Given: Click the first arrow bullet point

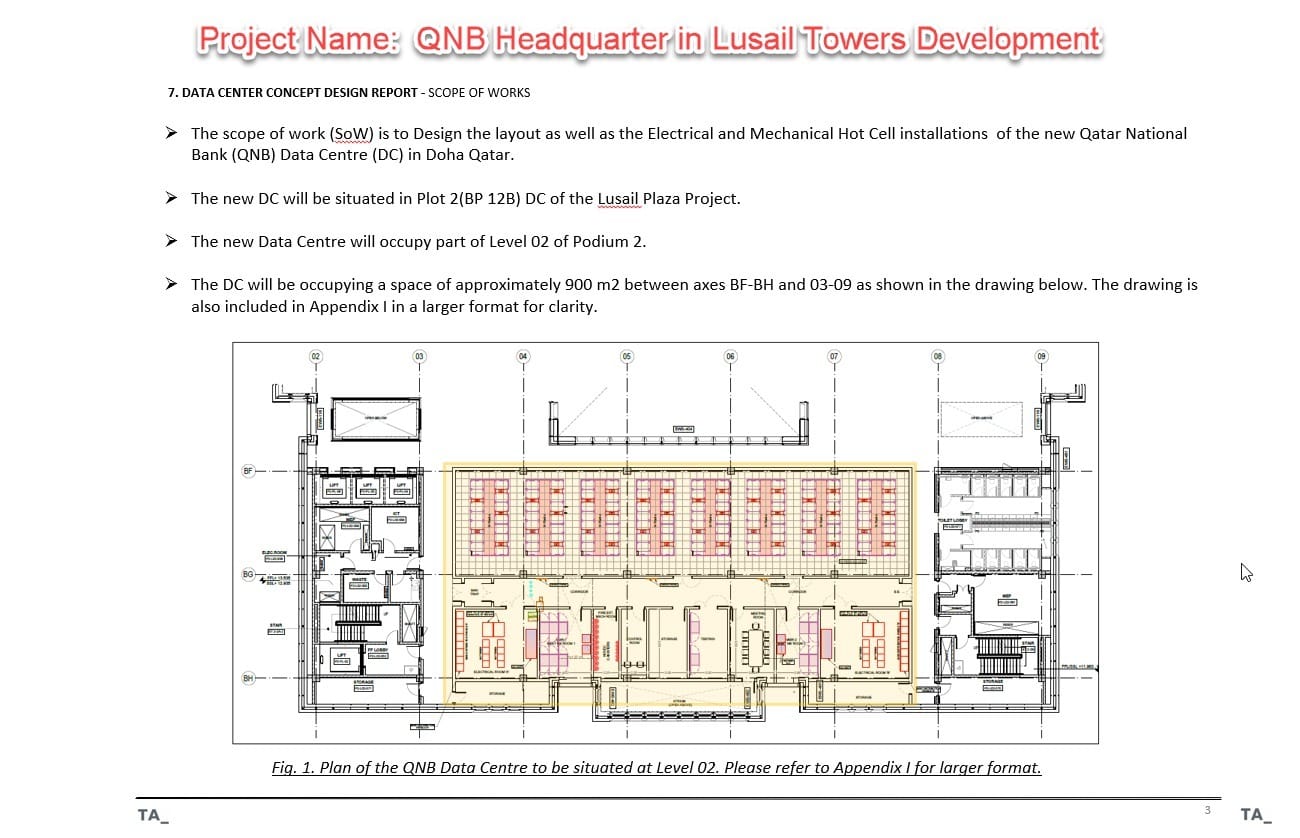Looking at the screenshot, I should coord(172,133).
